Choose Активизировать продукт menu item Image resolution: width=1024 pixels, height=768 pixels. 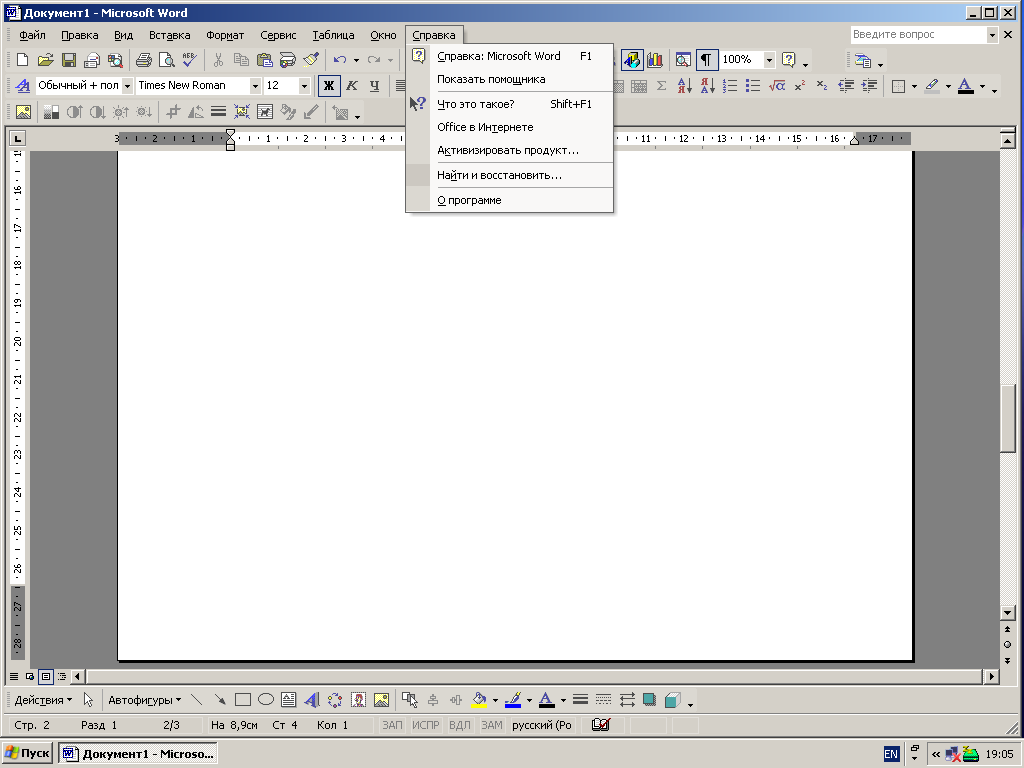click(x=509, y=150)
